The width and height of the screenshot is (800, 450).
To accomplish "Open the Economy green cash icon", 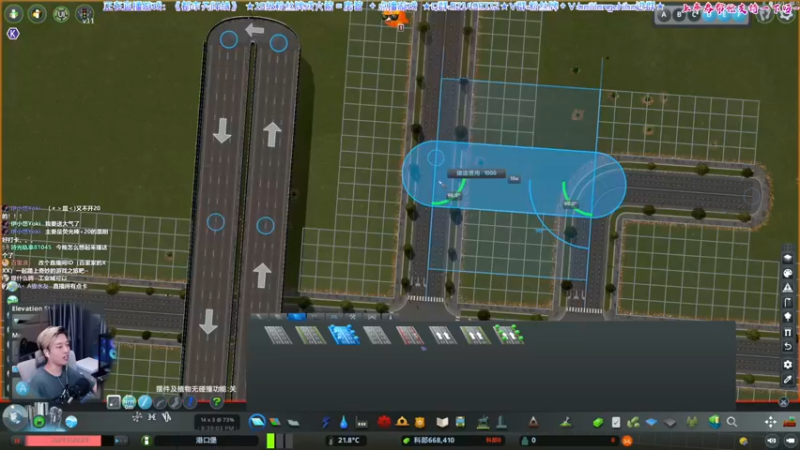I will click(598, 422).
